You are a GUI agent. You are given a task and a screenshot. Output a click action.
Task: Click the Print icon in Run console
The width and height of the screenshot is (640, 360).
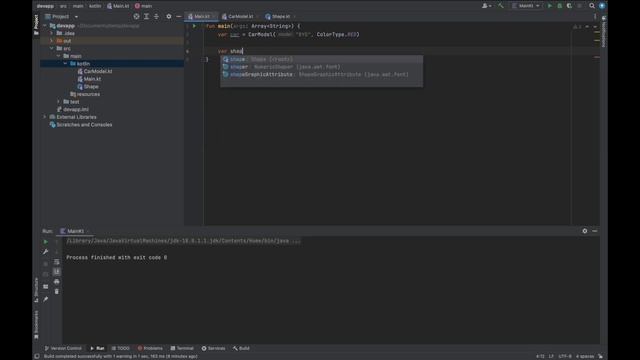57,282
